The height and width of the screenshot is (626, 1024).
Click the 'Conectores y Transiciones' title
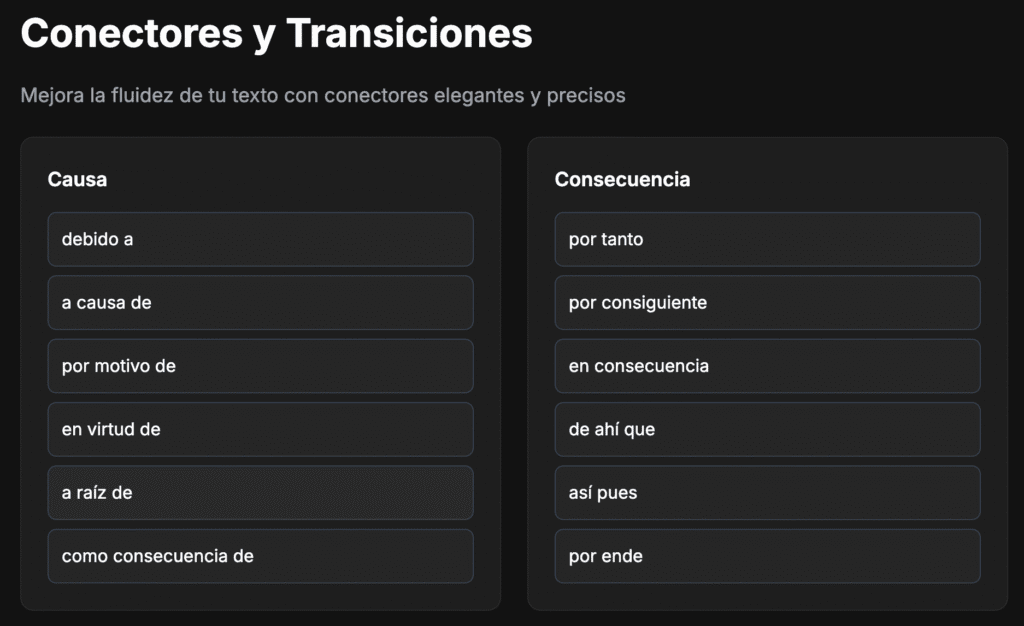276,33
